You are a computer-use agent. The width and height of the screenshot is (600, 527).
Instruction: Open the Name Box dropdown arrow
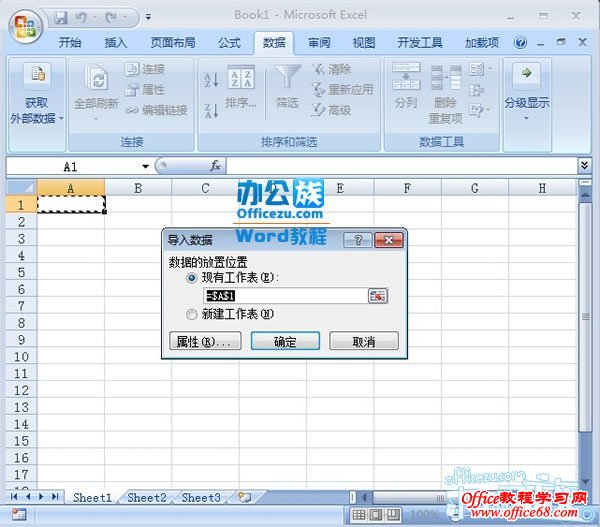click(145, 166)
